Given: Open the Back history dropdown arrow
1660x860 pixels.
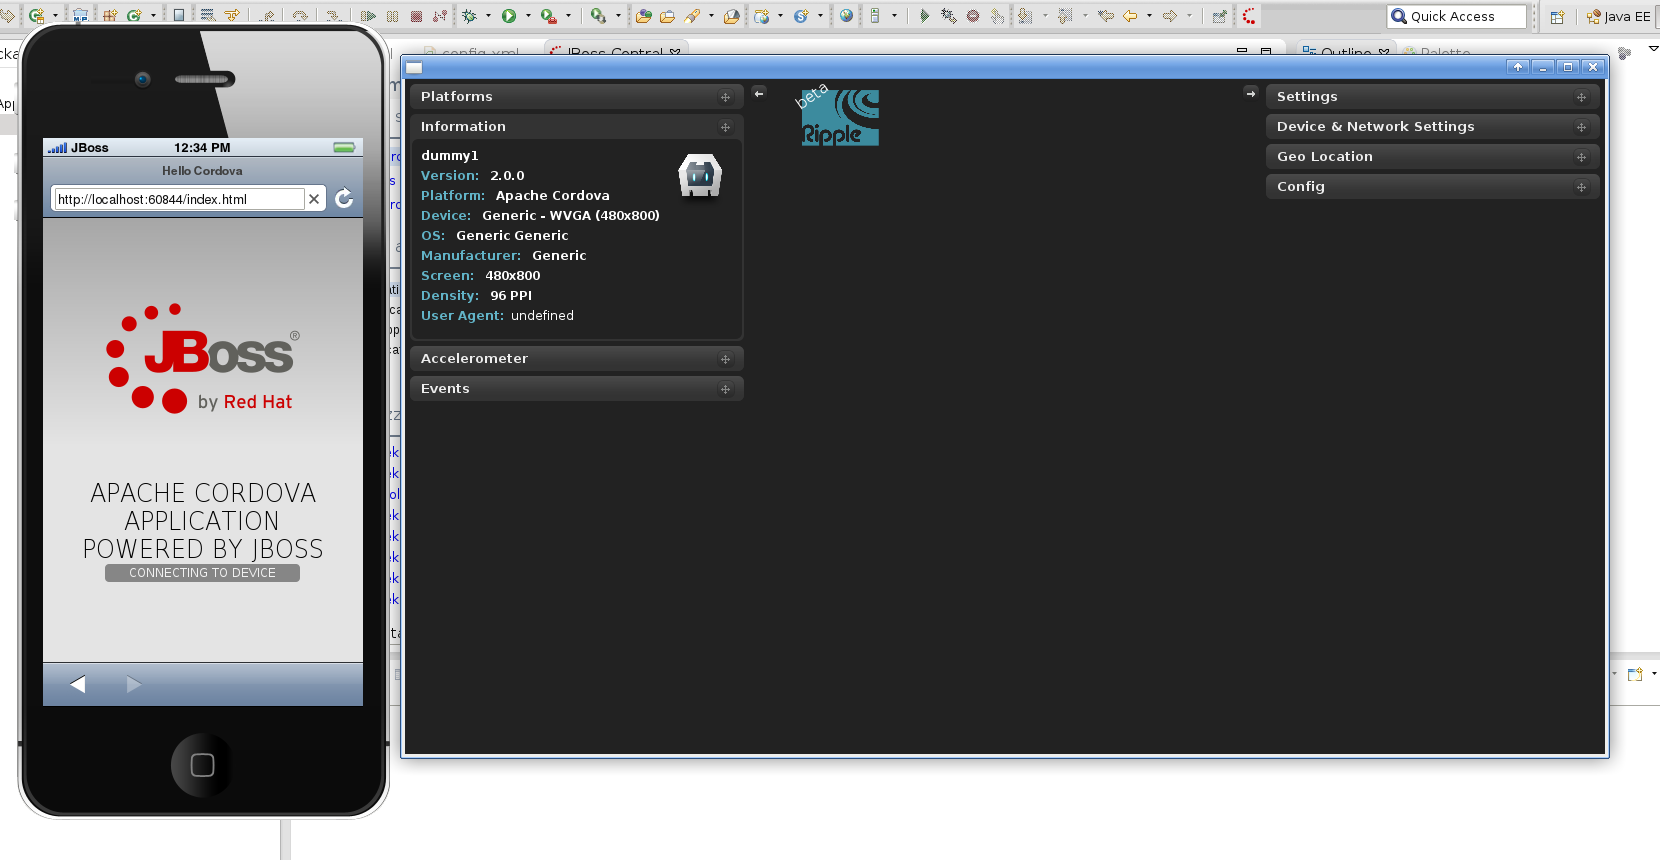Looking at the screenshot, I should tap(1149, 16).
